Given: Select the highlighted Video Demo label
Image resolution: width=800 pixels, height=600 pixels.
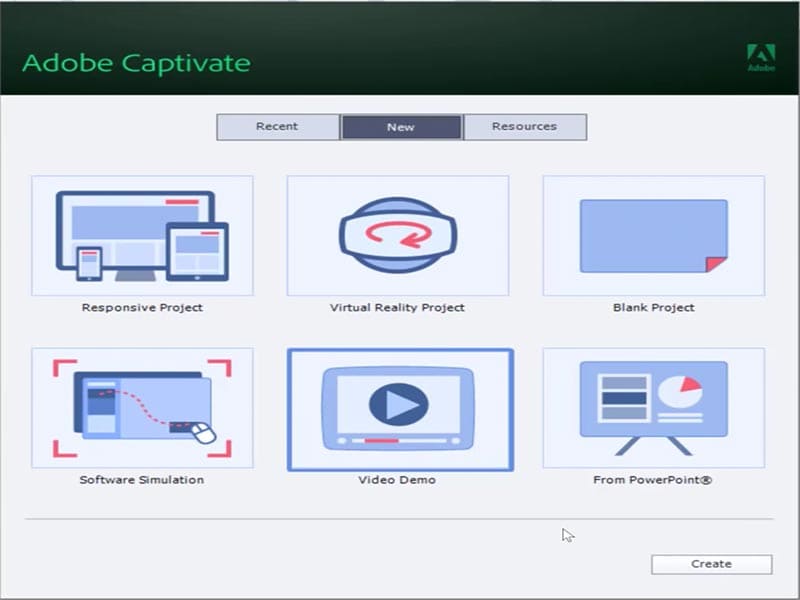Looking at the screenshot, I should [x=397, y=479].
